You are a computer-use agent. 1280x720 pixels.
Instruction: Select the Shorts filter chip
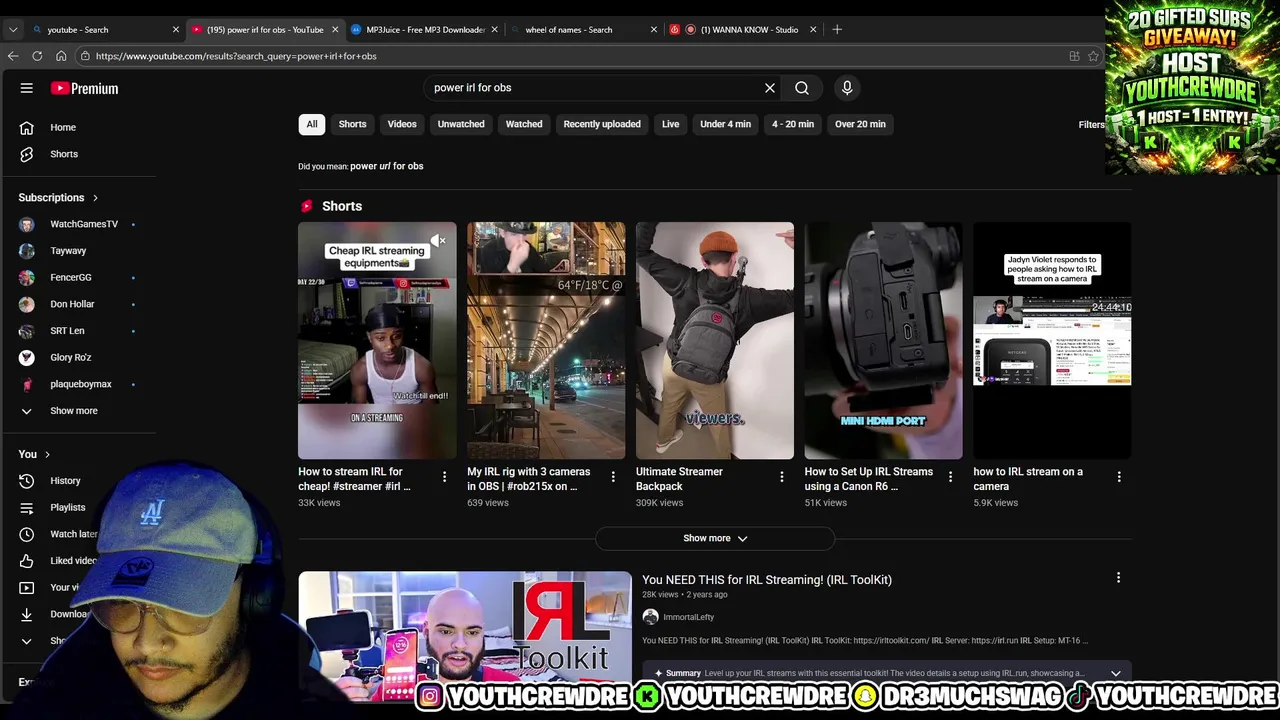tap(352, 124)
